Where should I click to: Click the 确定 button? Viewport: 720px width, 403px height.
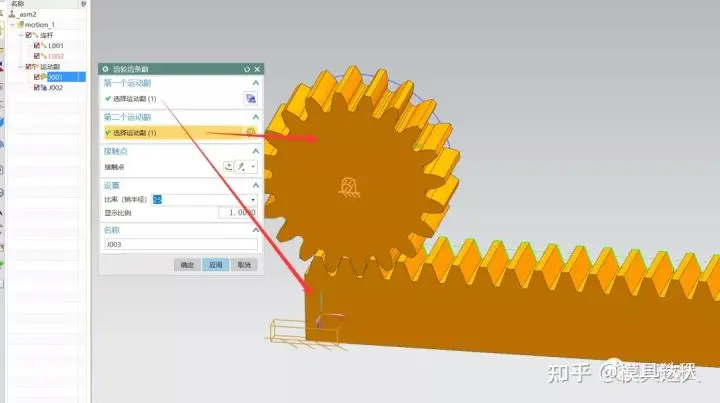[187, 265]
